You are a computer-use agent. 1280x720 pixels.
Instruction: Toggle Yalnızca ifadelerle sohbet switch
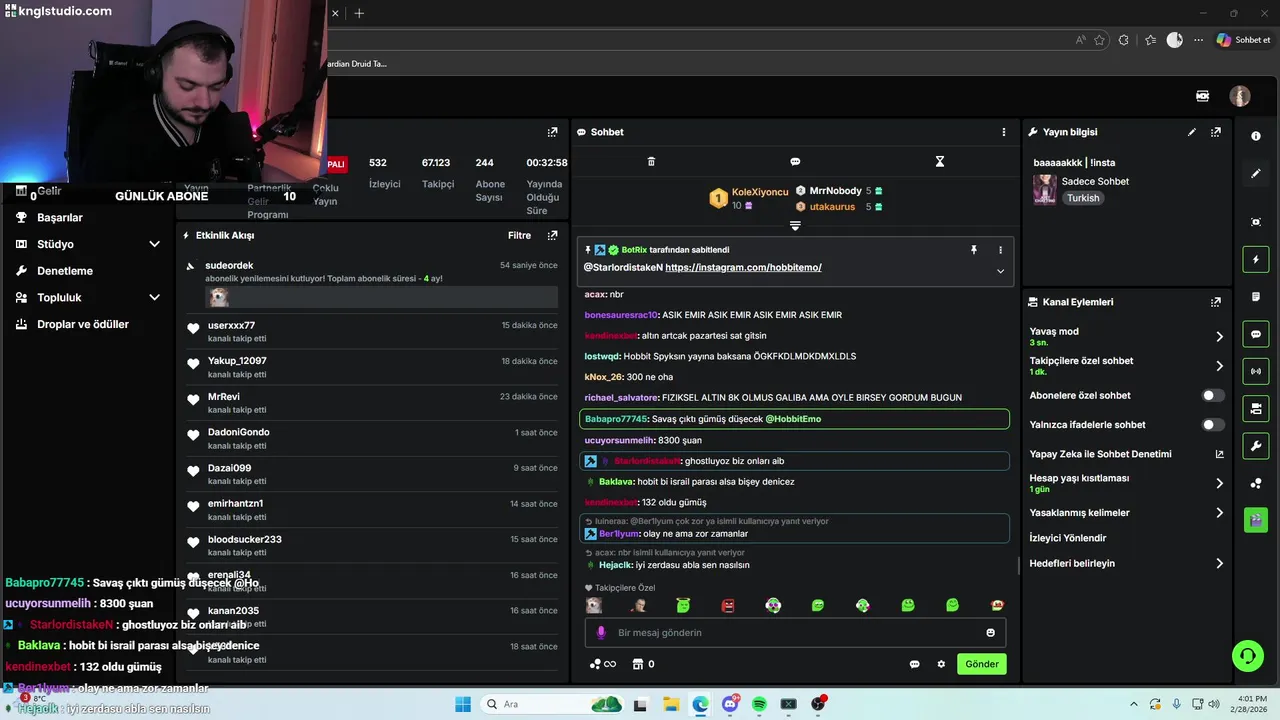[1213, 425]
